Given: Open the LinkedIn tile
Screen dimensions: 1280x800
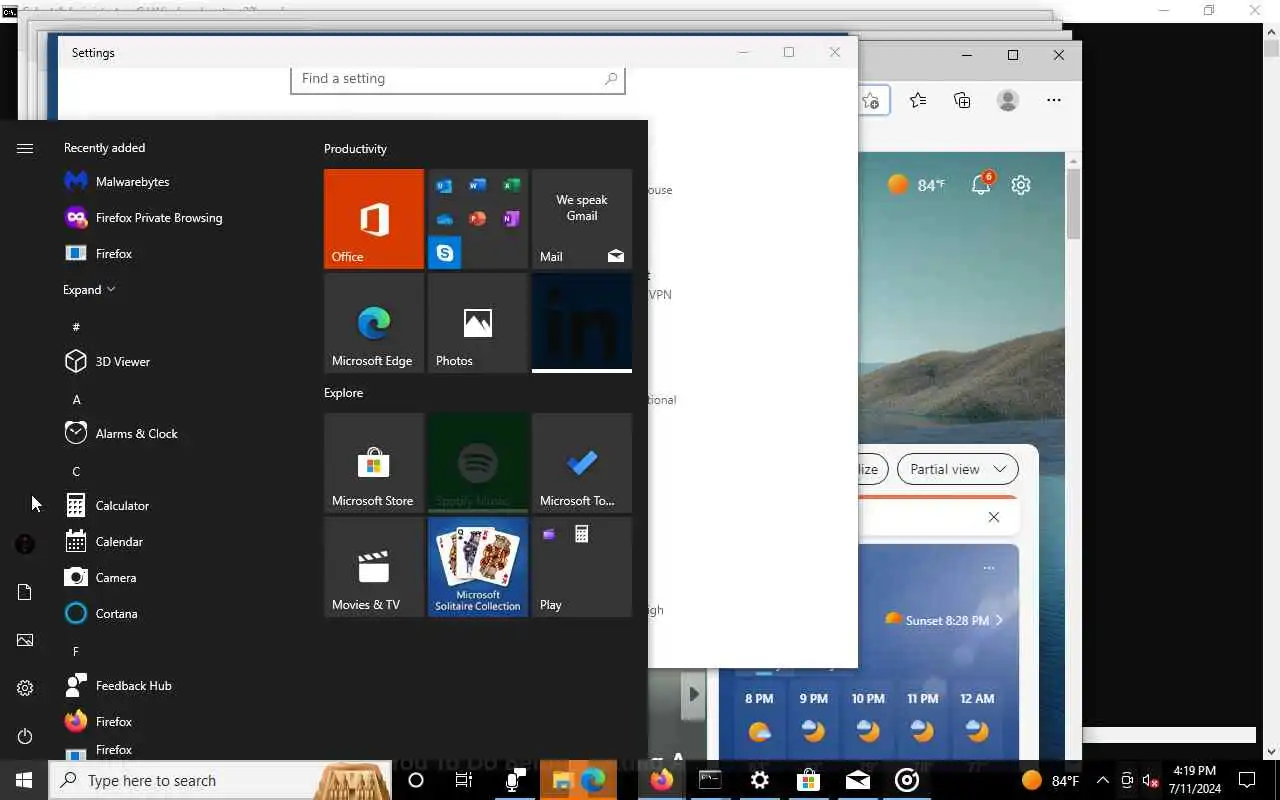Looking at the screenshot, I should (x=582, y=323).
